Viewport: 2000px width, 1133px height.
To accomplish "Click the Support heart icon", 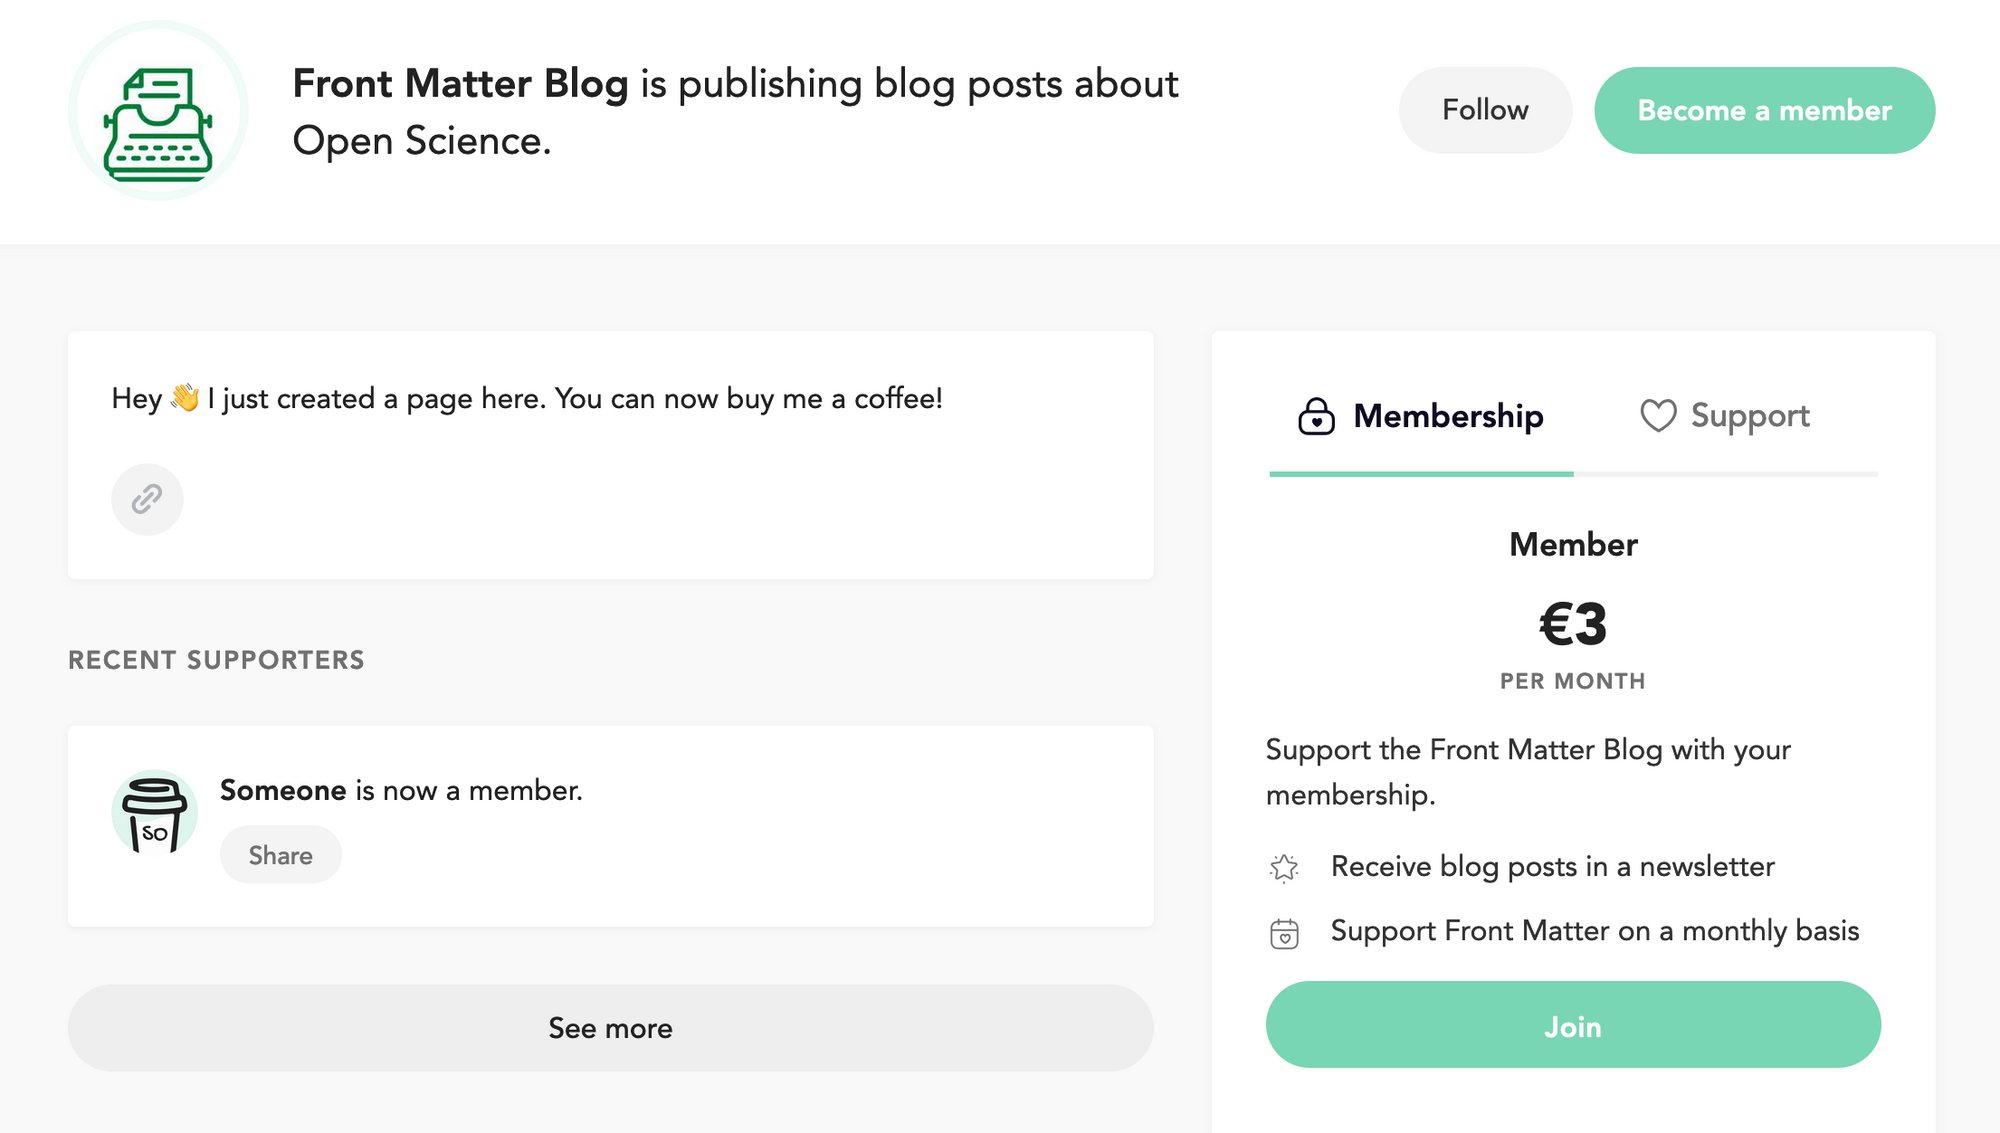I will (x=1657, y=416).
